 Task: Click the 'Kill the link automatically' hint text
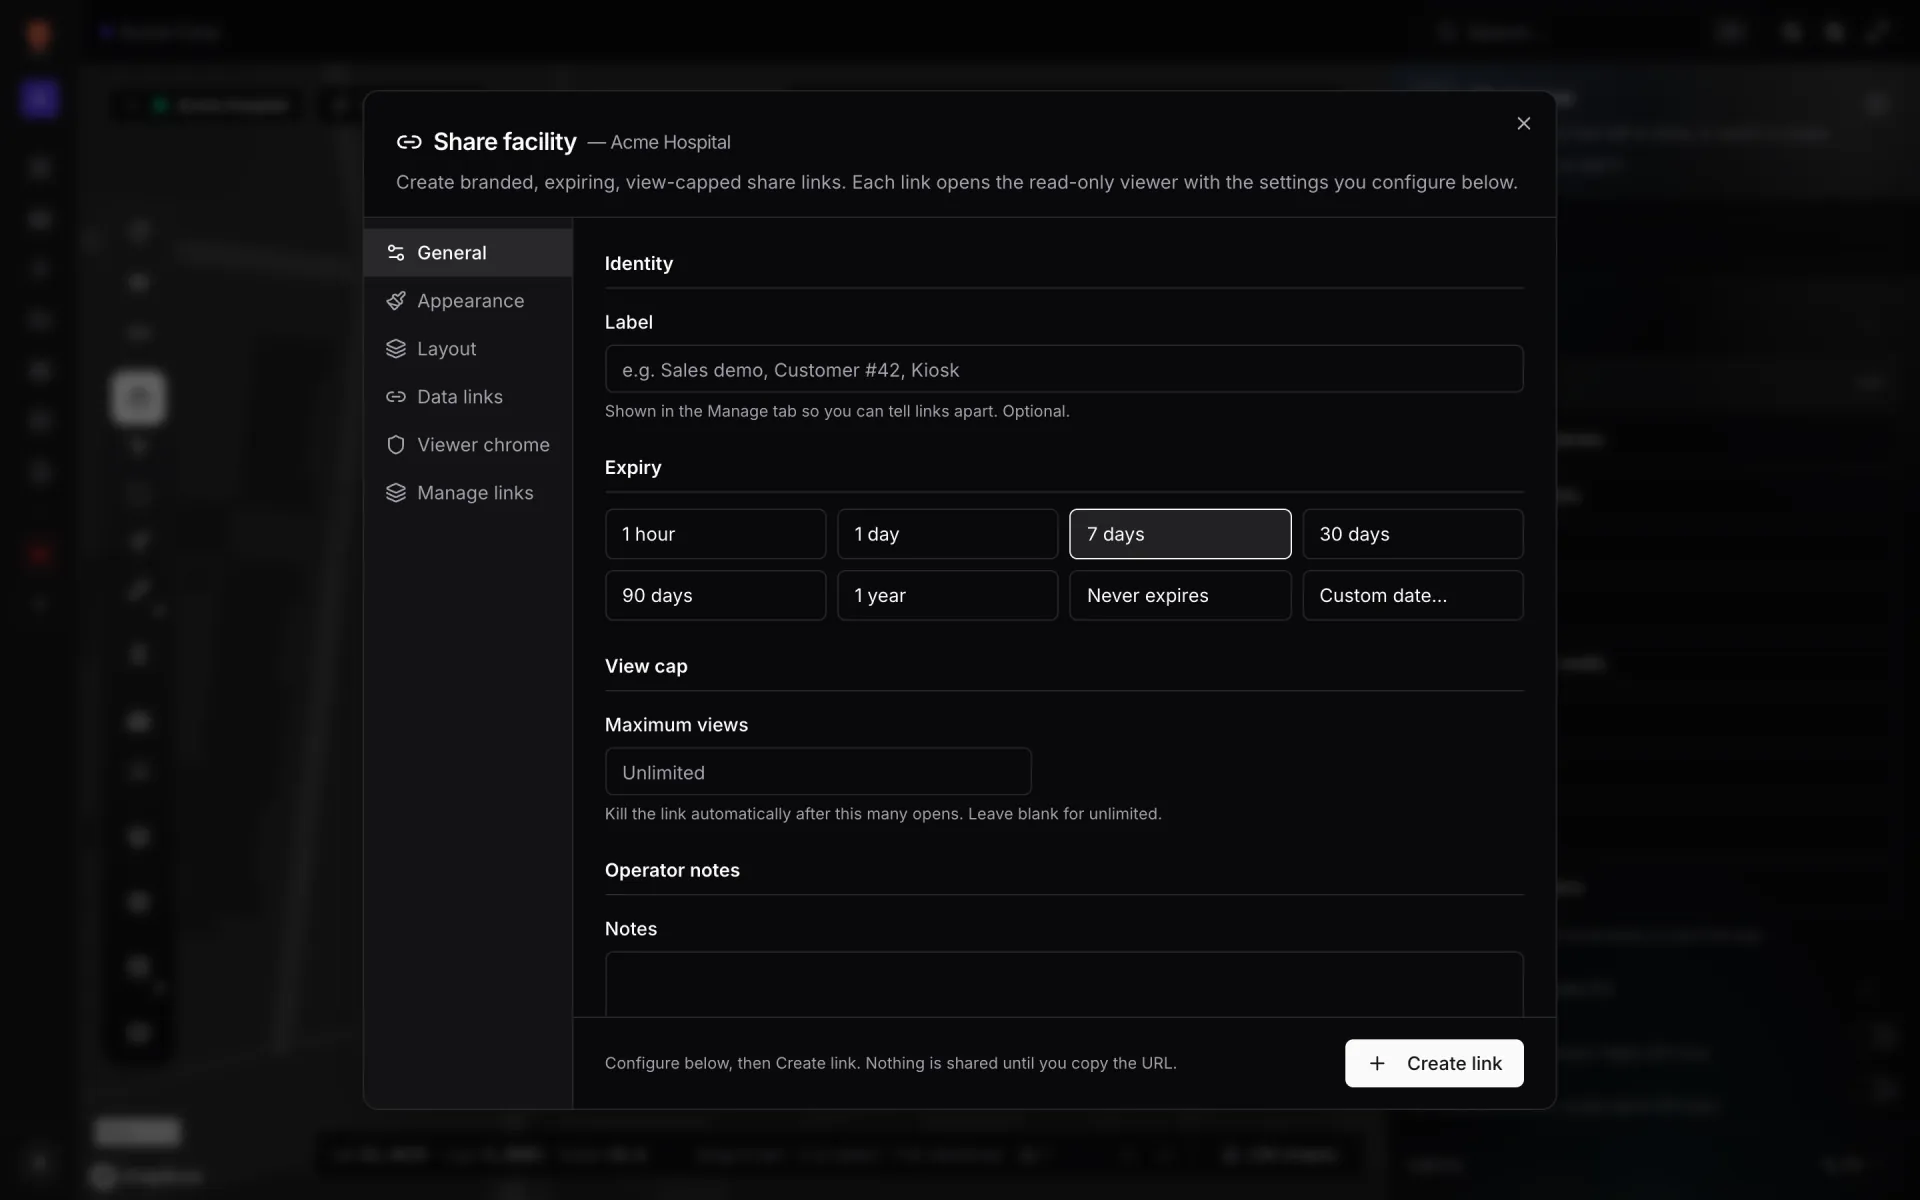883,814
